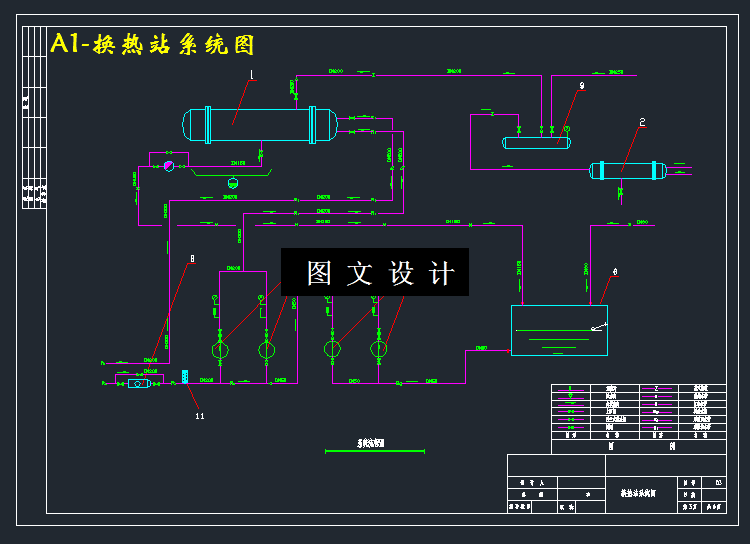Screen dimensions: 750x544
Task: Select the third green pump from left
Action: [x=332, y=348]
